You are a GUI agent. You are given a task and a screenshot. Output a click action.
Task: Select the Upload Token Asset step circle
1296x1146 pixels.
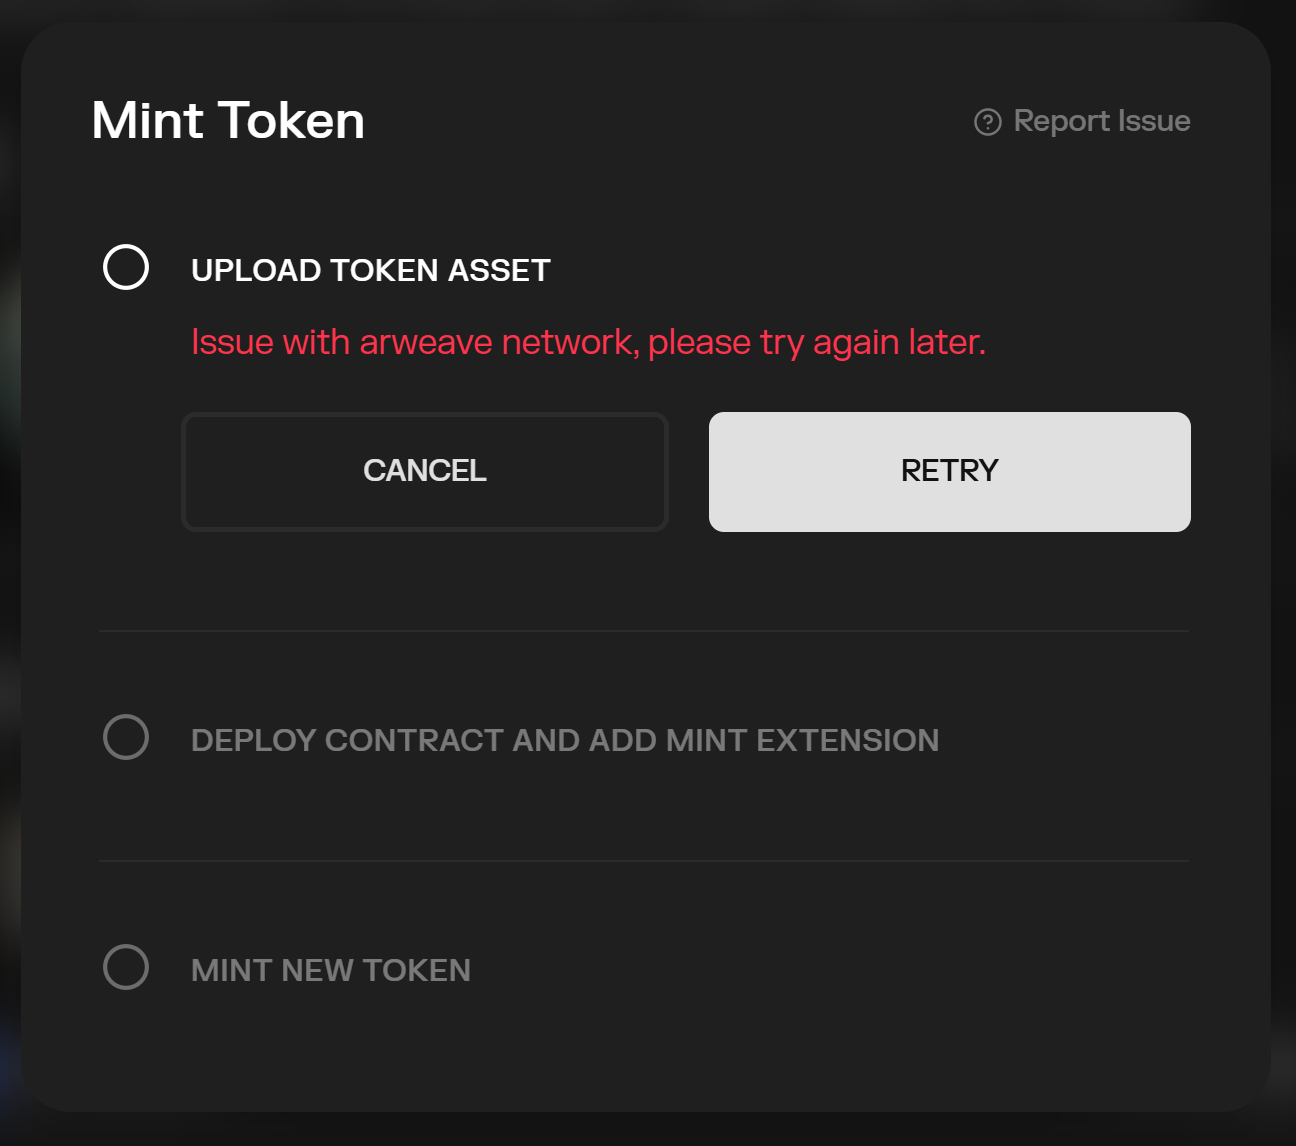pyautogui.click(x=126, y=267)
